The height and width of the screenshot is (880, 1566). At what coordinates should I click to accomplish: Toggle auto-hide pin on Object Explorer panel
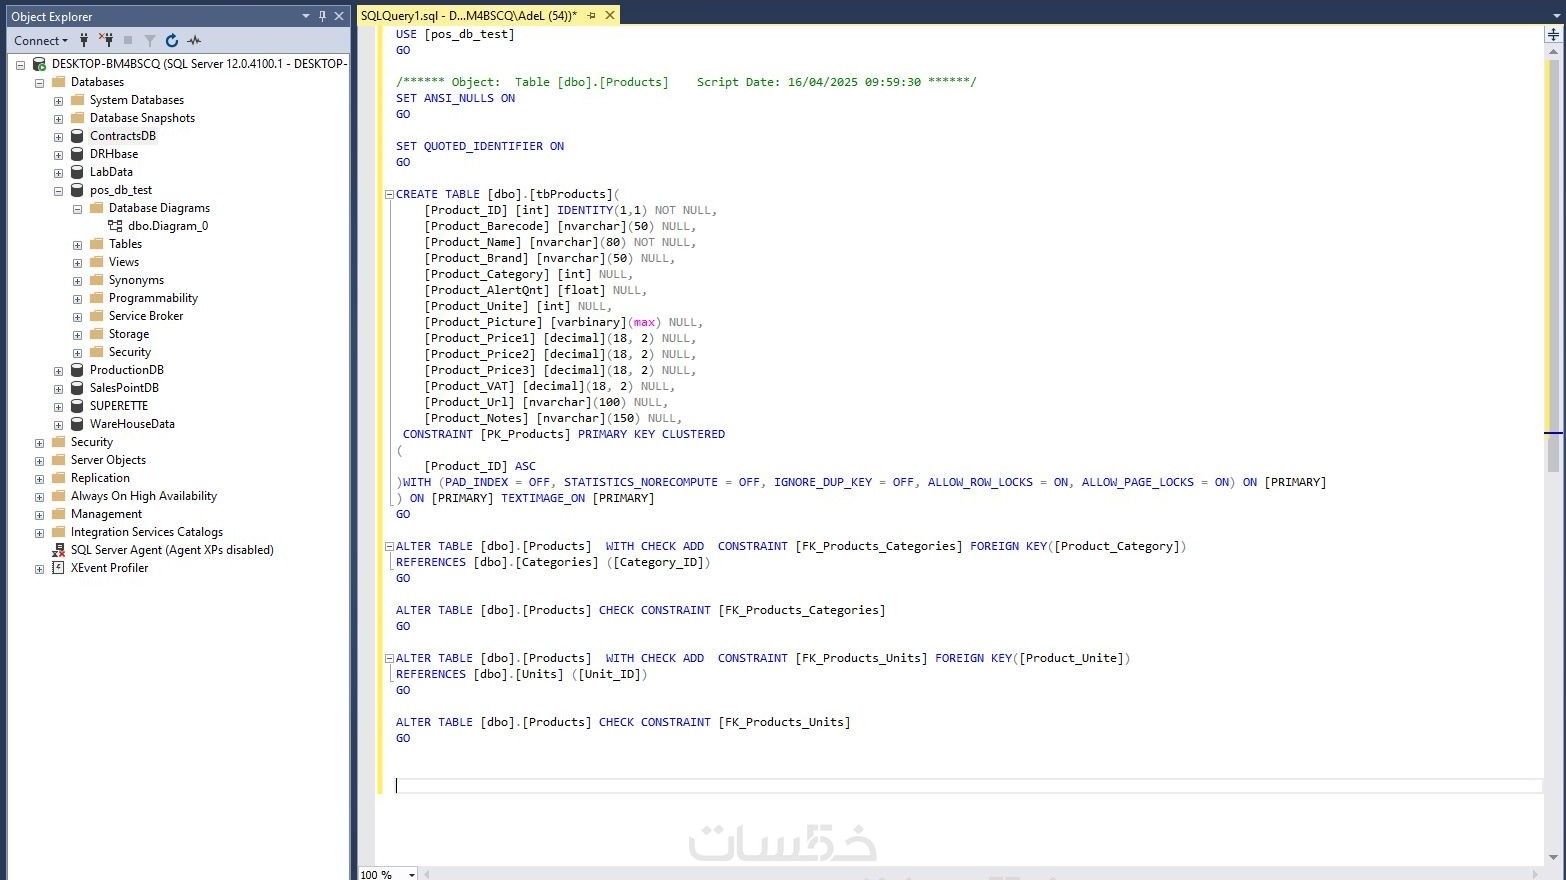322,16
